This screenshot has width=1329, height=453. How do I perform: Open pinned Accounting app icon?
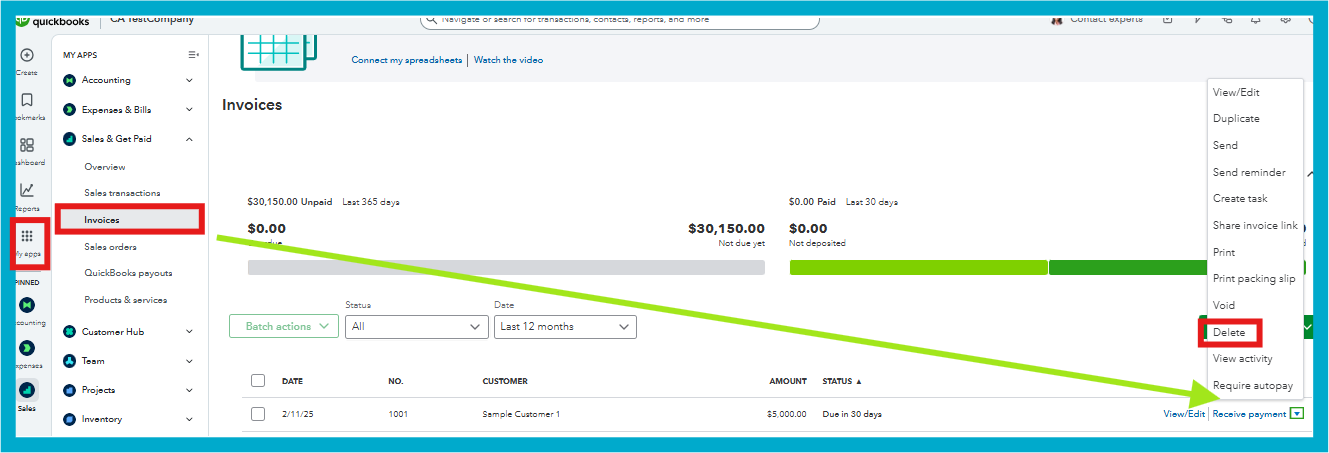(27, 305)
